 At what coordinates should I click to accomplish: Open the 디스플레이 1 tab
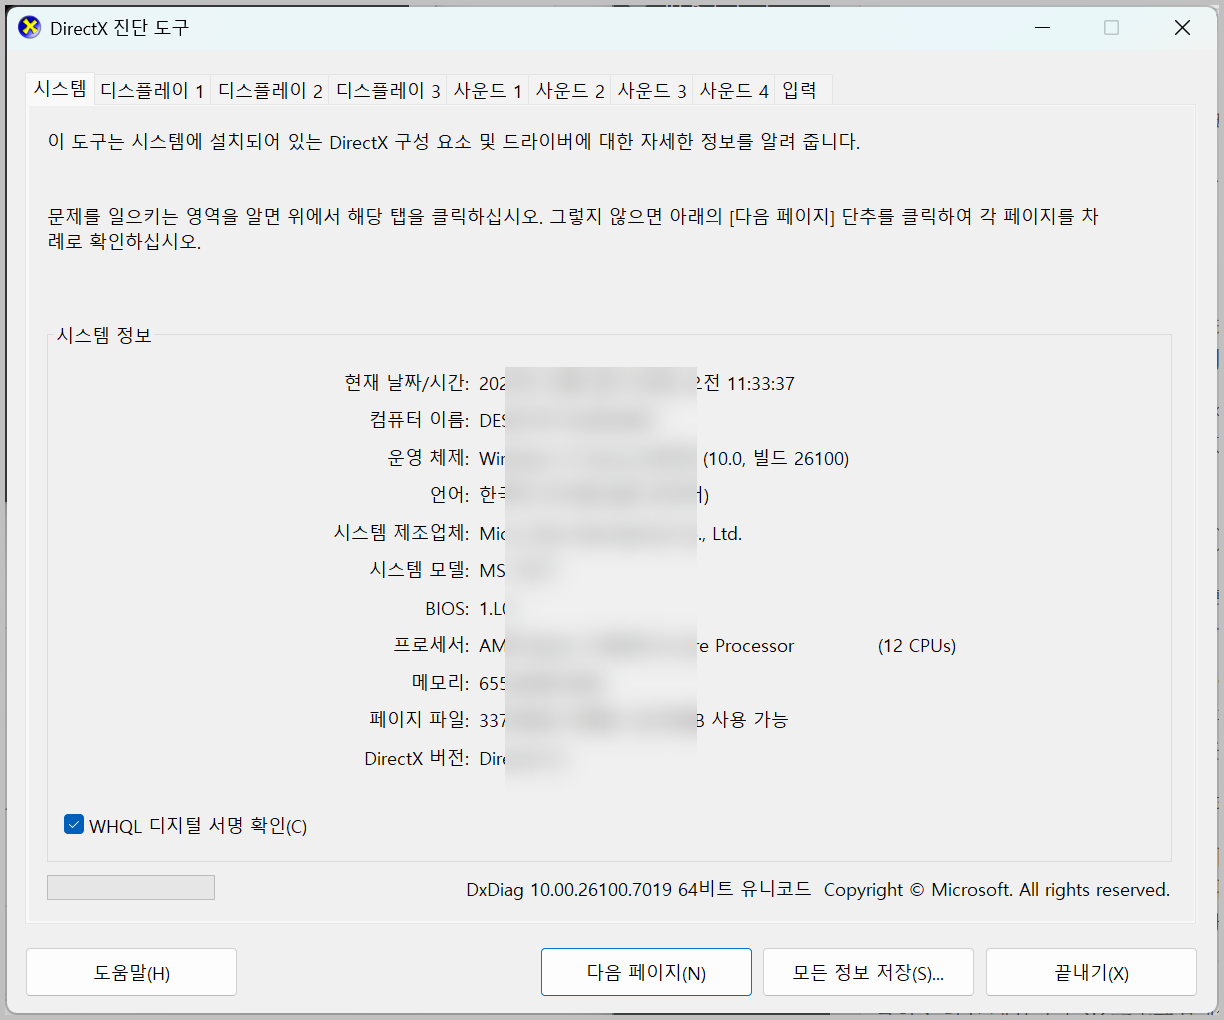(152, 91)
